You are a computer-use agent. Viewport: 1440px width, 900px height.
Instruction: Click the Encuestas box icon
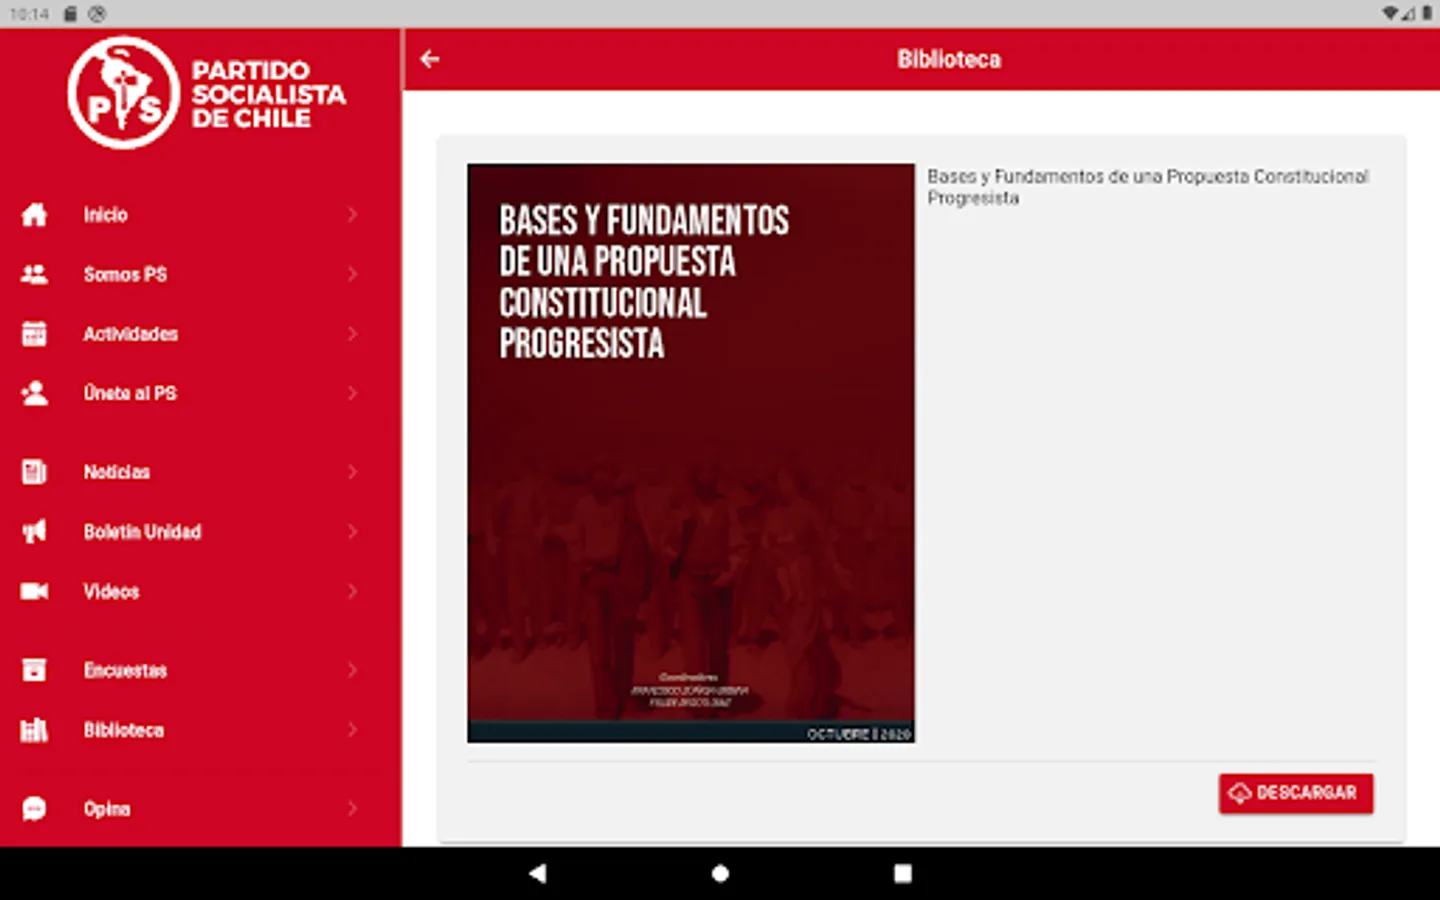34,670
